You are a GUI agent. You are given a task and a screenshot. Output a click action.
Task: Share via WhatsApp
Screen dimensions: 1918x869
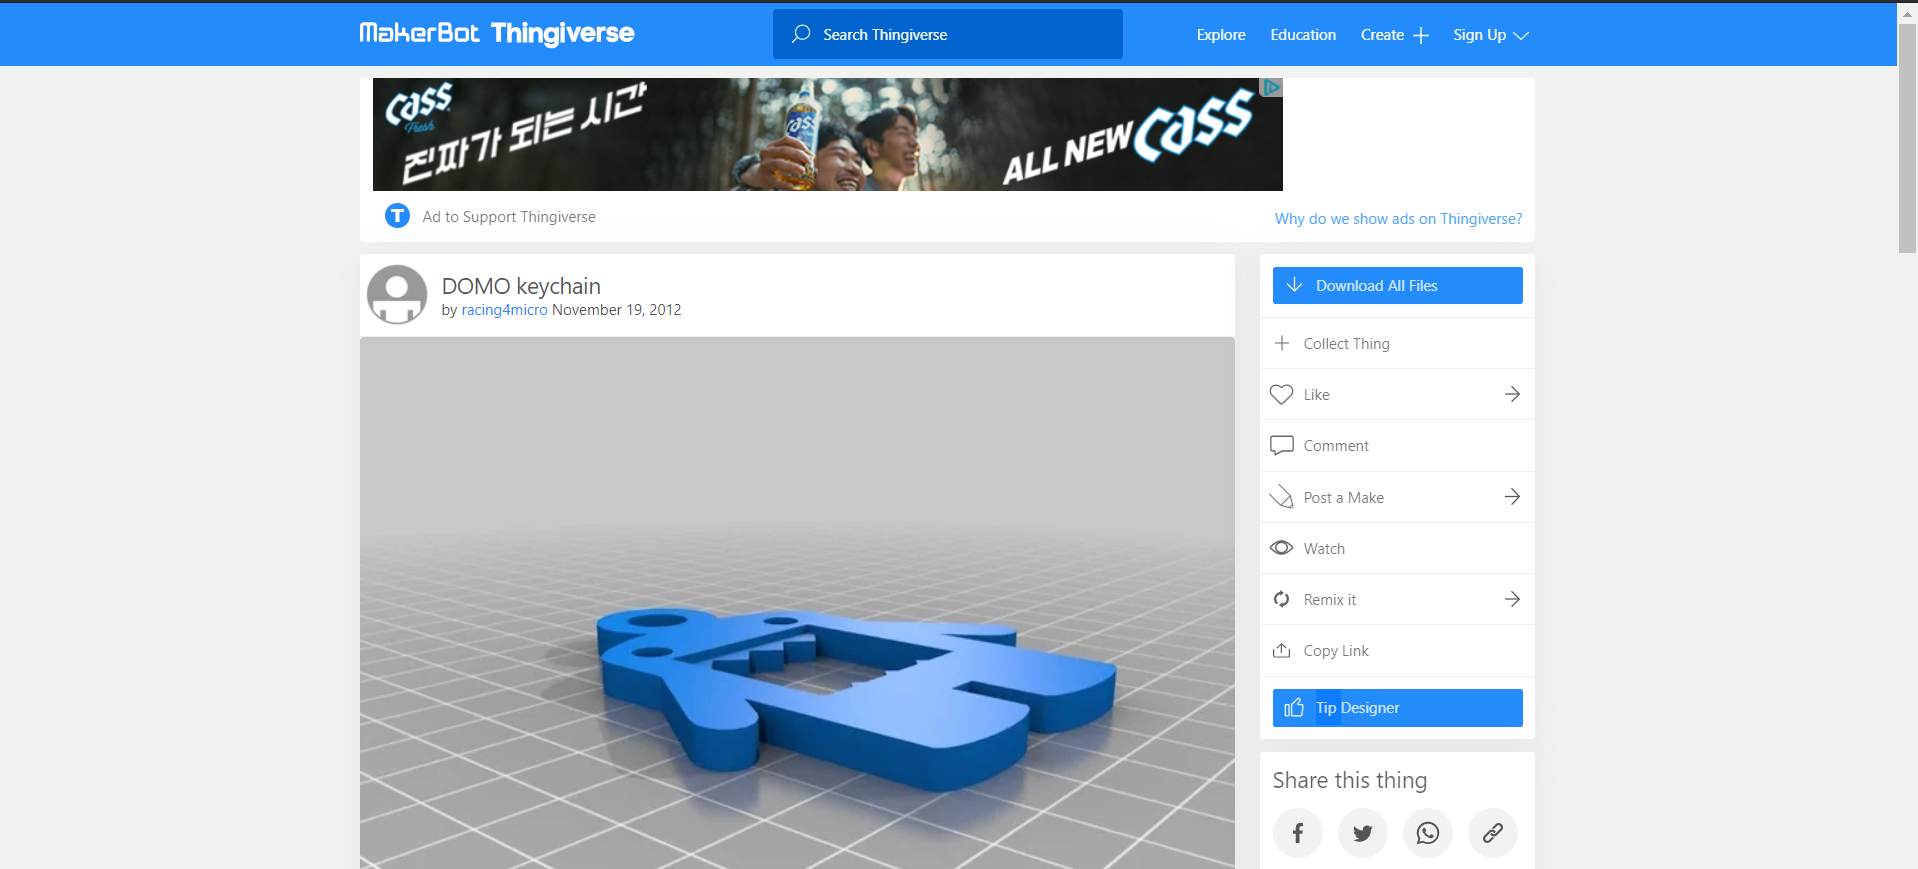tap(1428, 833)
